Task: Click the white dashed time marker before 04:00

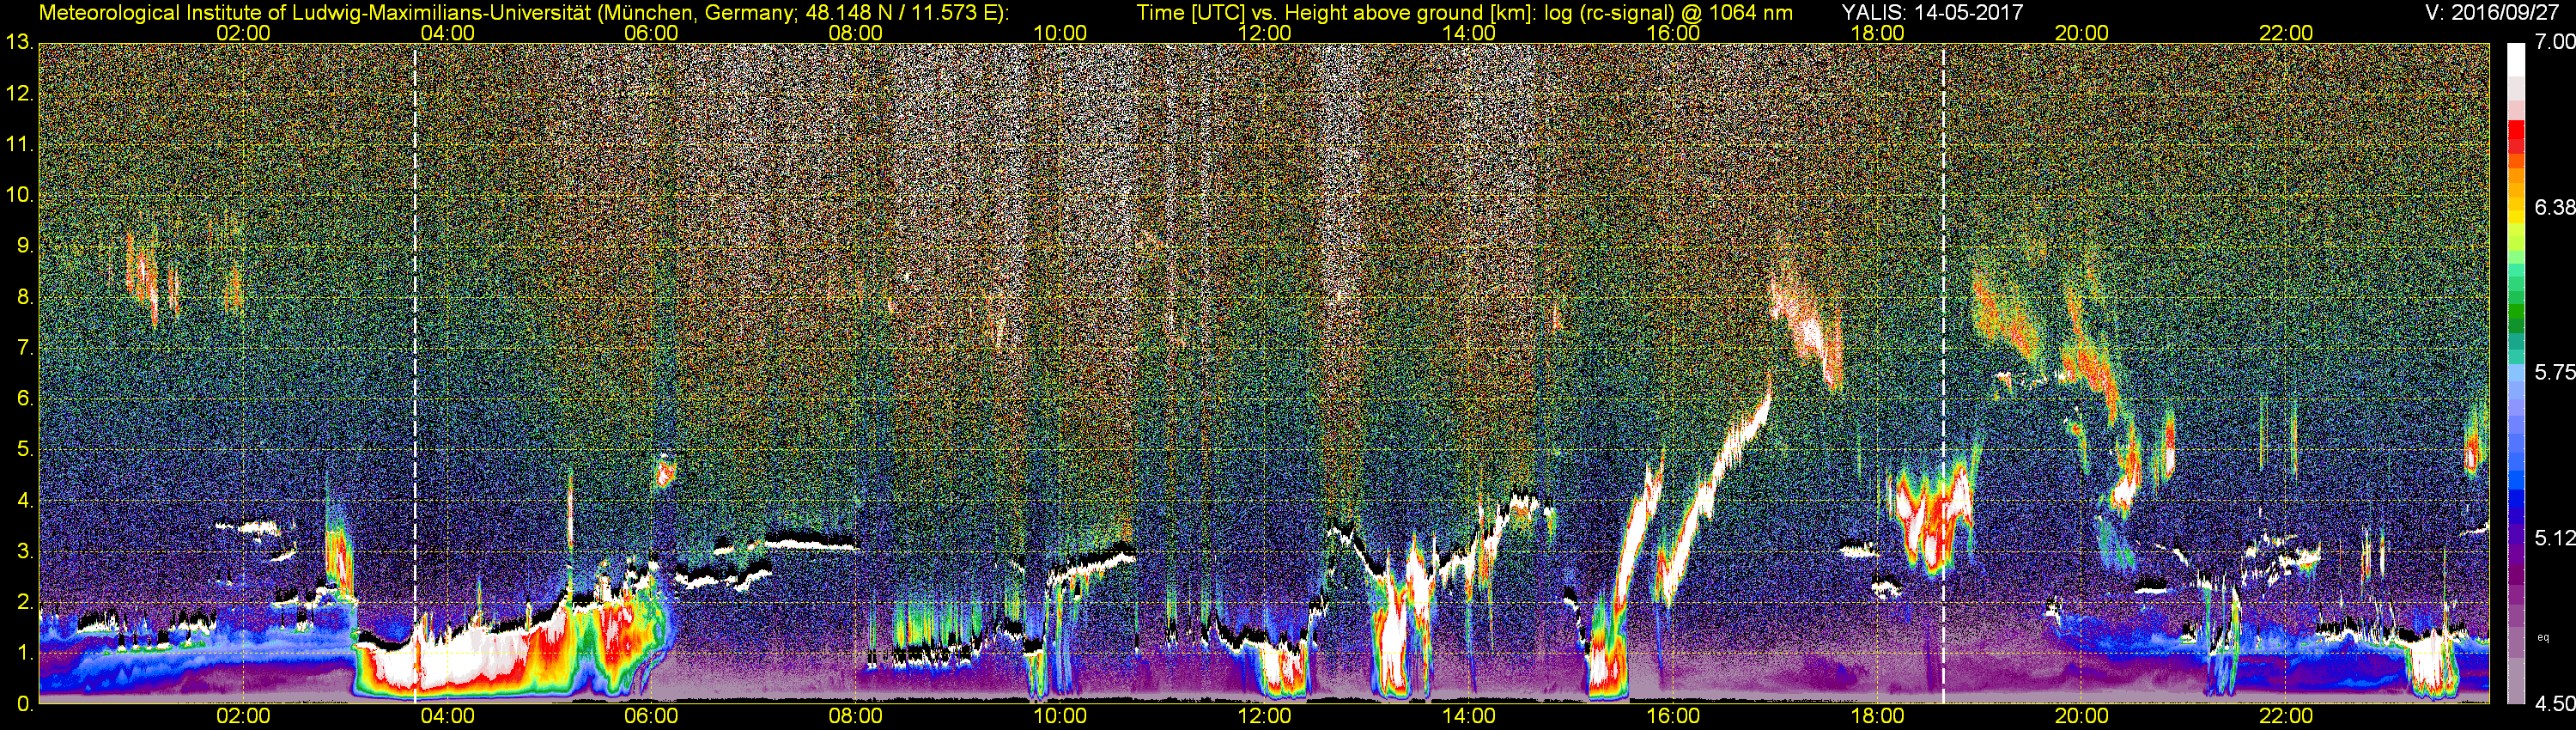Action: [415, 373]
